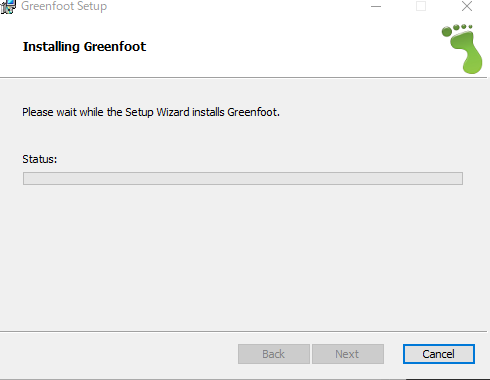Click the Greenfoot footprint logo
This screenshot has height=380, width=490.
pyautogui.click(x=462, y=48)
